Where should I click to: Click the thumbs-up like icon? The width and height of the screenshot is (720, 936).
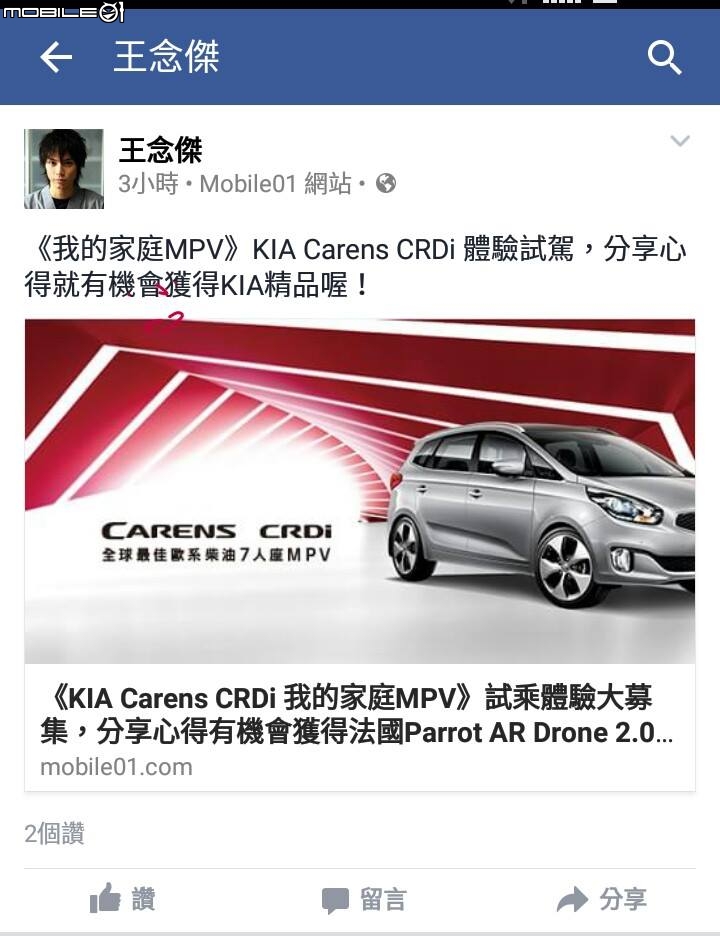point(105,898)
